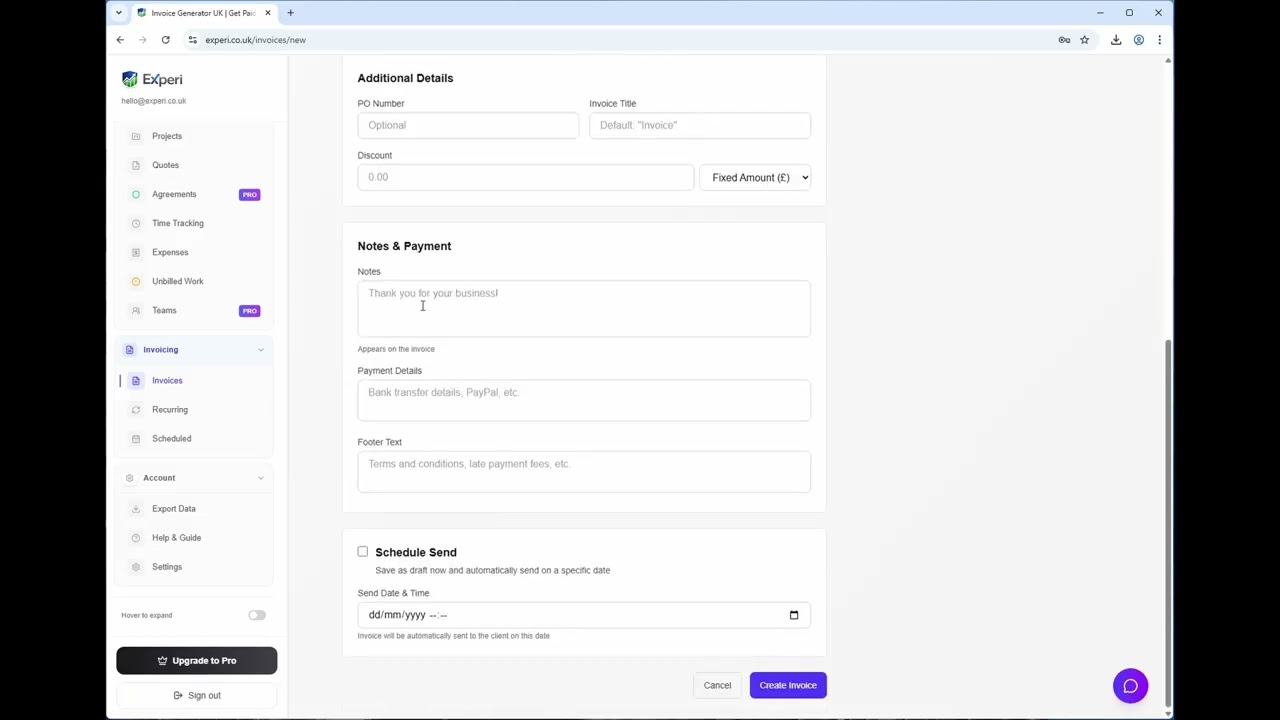Open the tab search dropdown arrow
Screen dimensions: 1280x720
118,13
